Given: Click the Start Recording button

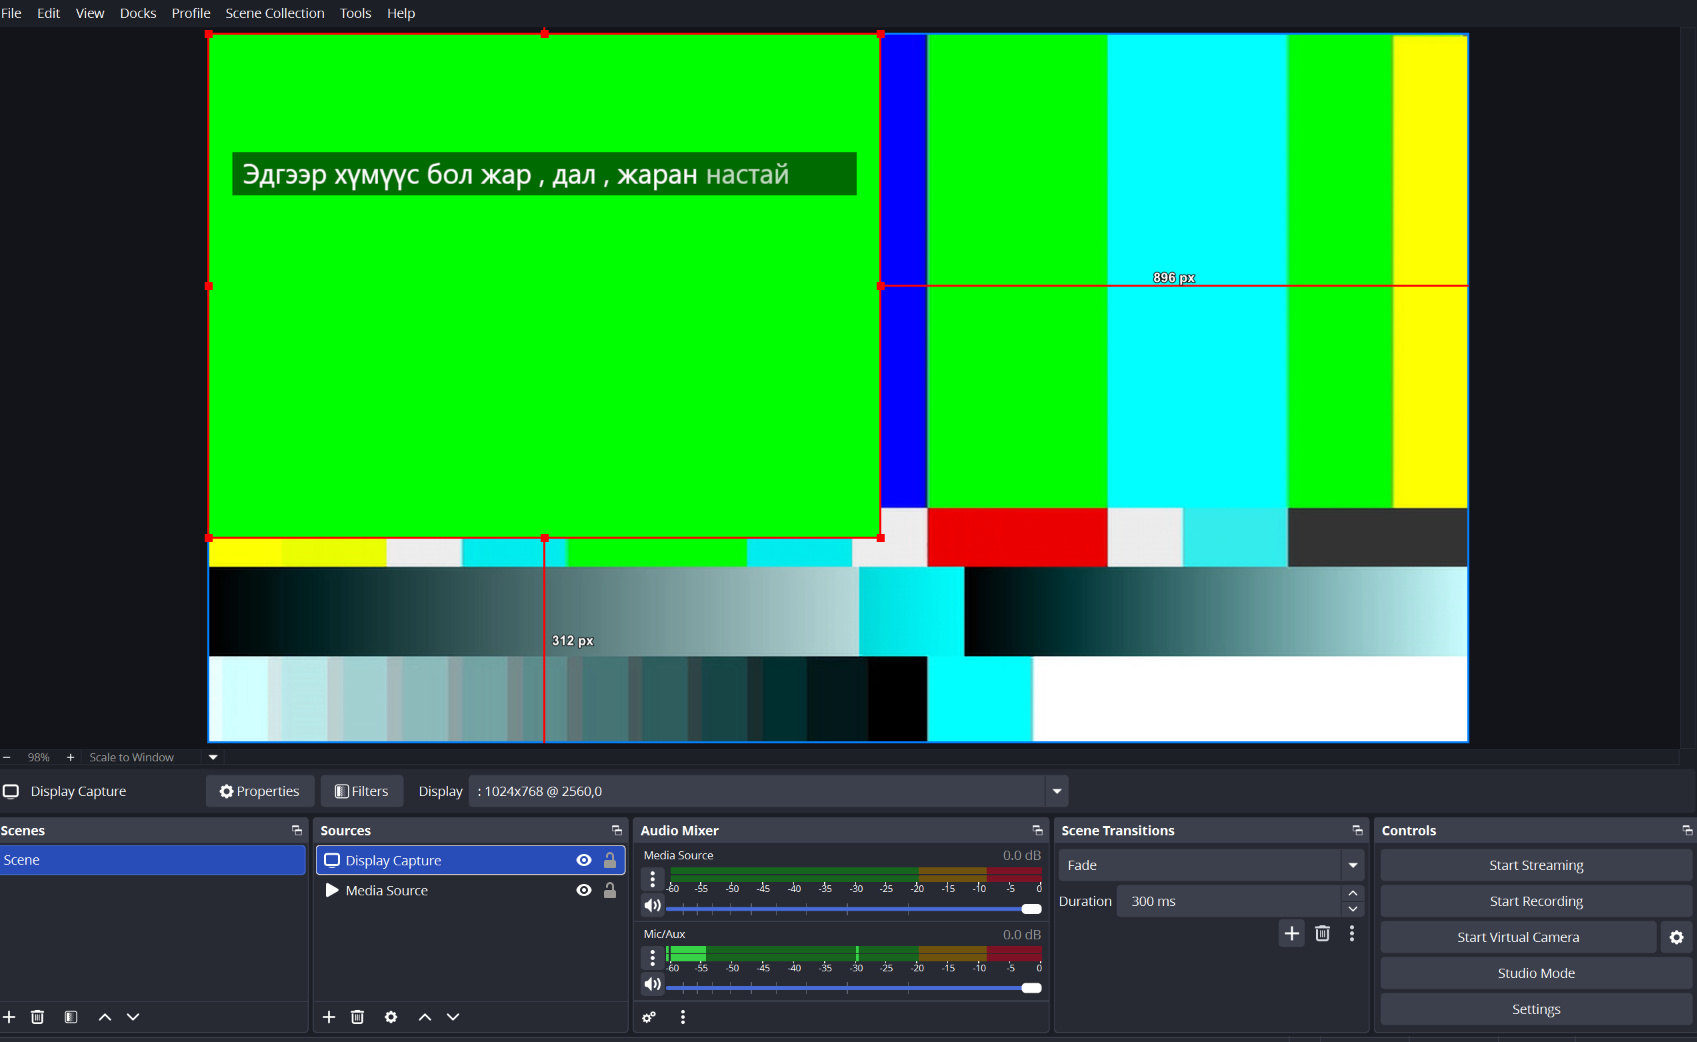Looking at the screenshot, I should tap(1536, 901).
